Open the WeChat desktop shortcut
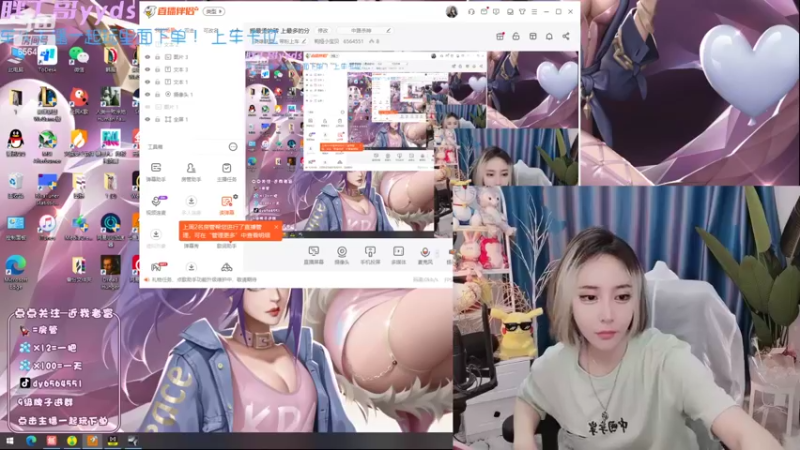The height and width of the screenshot is (450, 800). 79,59
